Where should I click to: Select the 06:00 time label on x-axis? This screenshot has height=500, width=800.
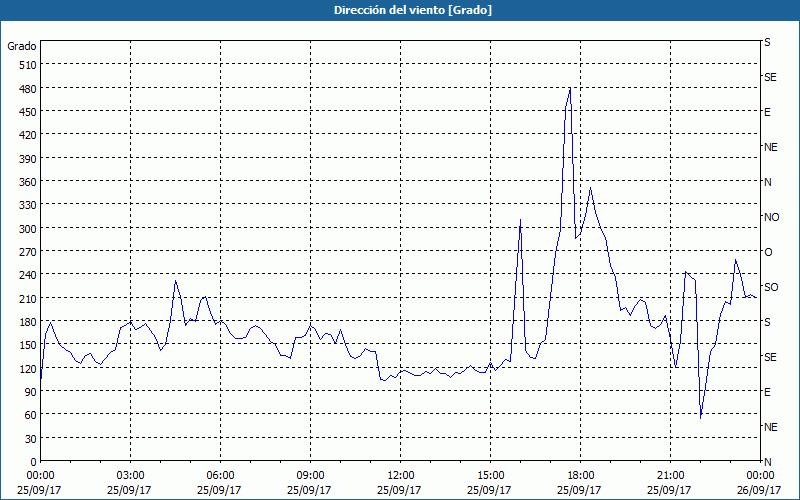pos(220,476)
